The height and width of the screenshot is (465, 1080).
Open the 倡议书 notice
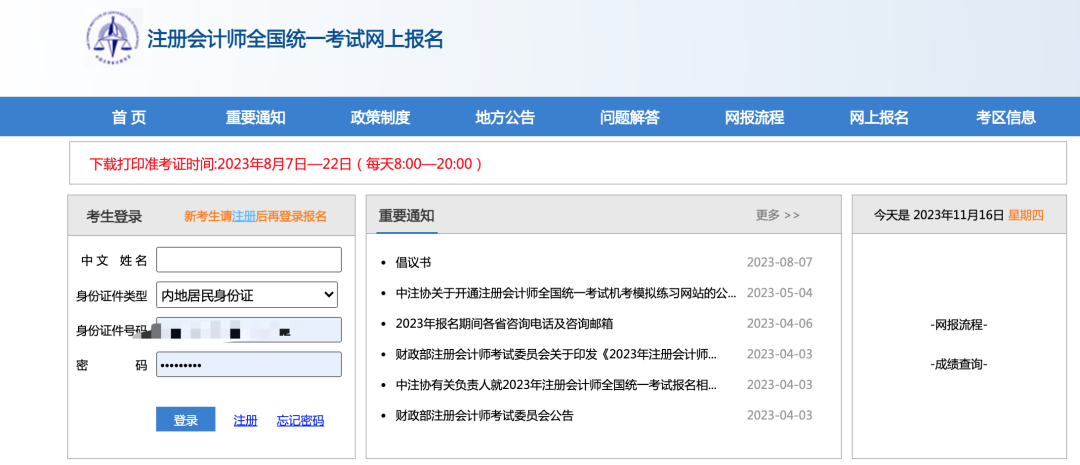click(x=413, y=263)
